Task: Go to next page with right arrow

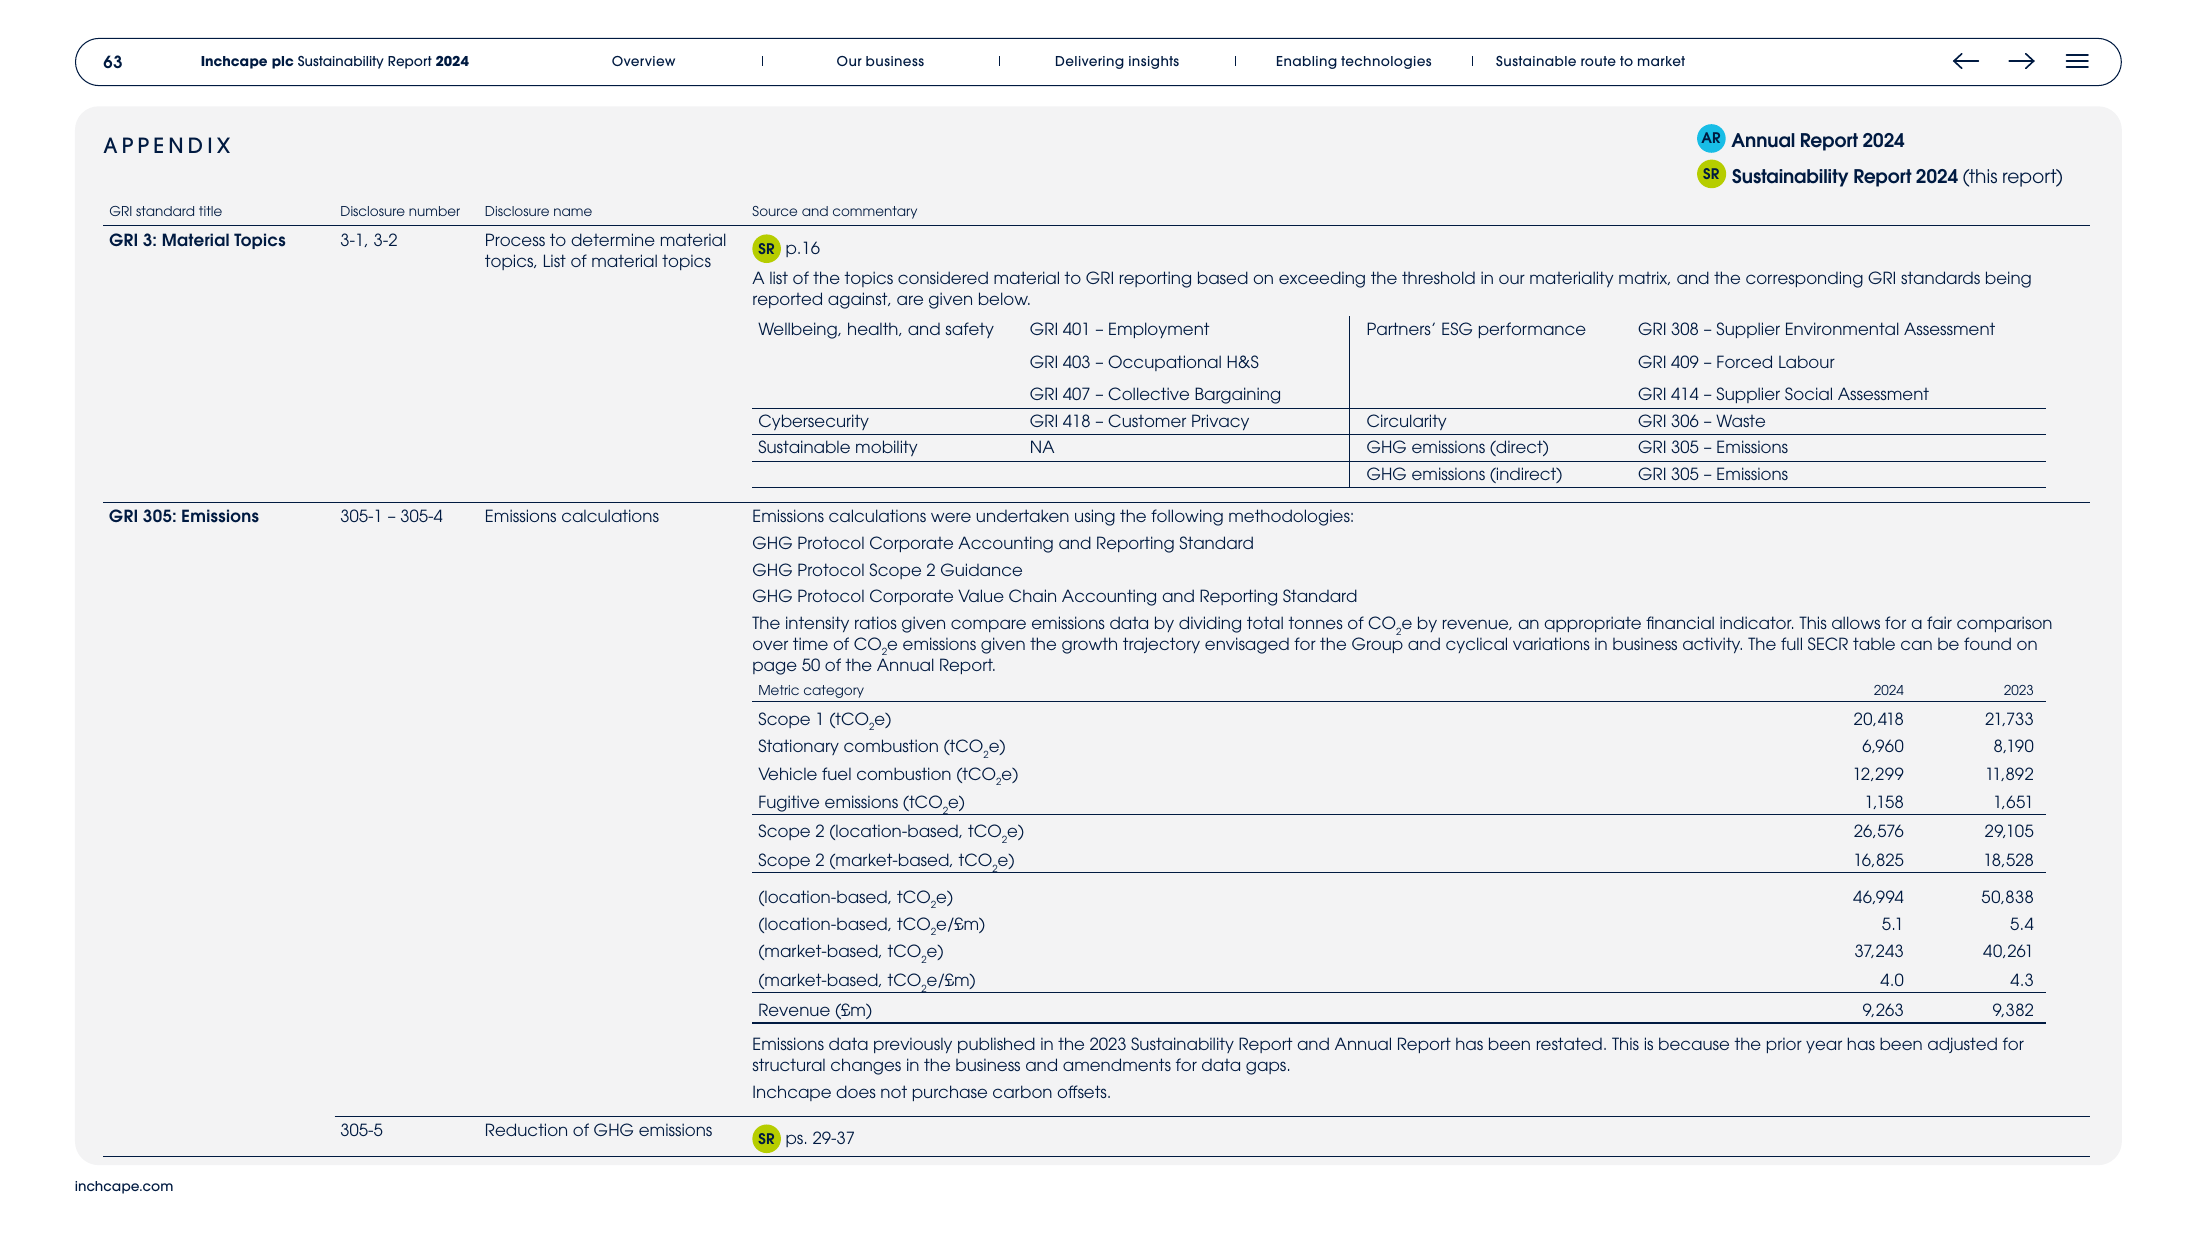Action: (x=2021, y=61)
